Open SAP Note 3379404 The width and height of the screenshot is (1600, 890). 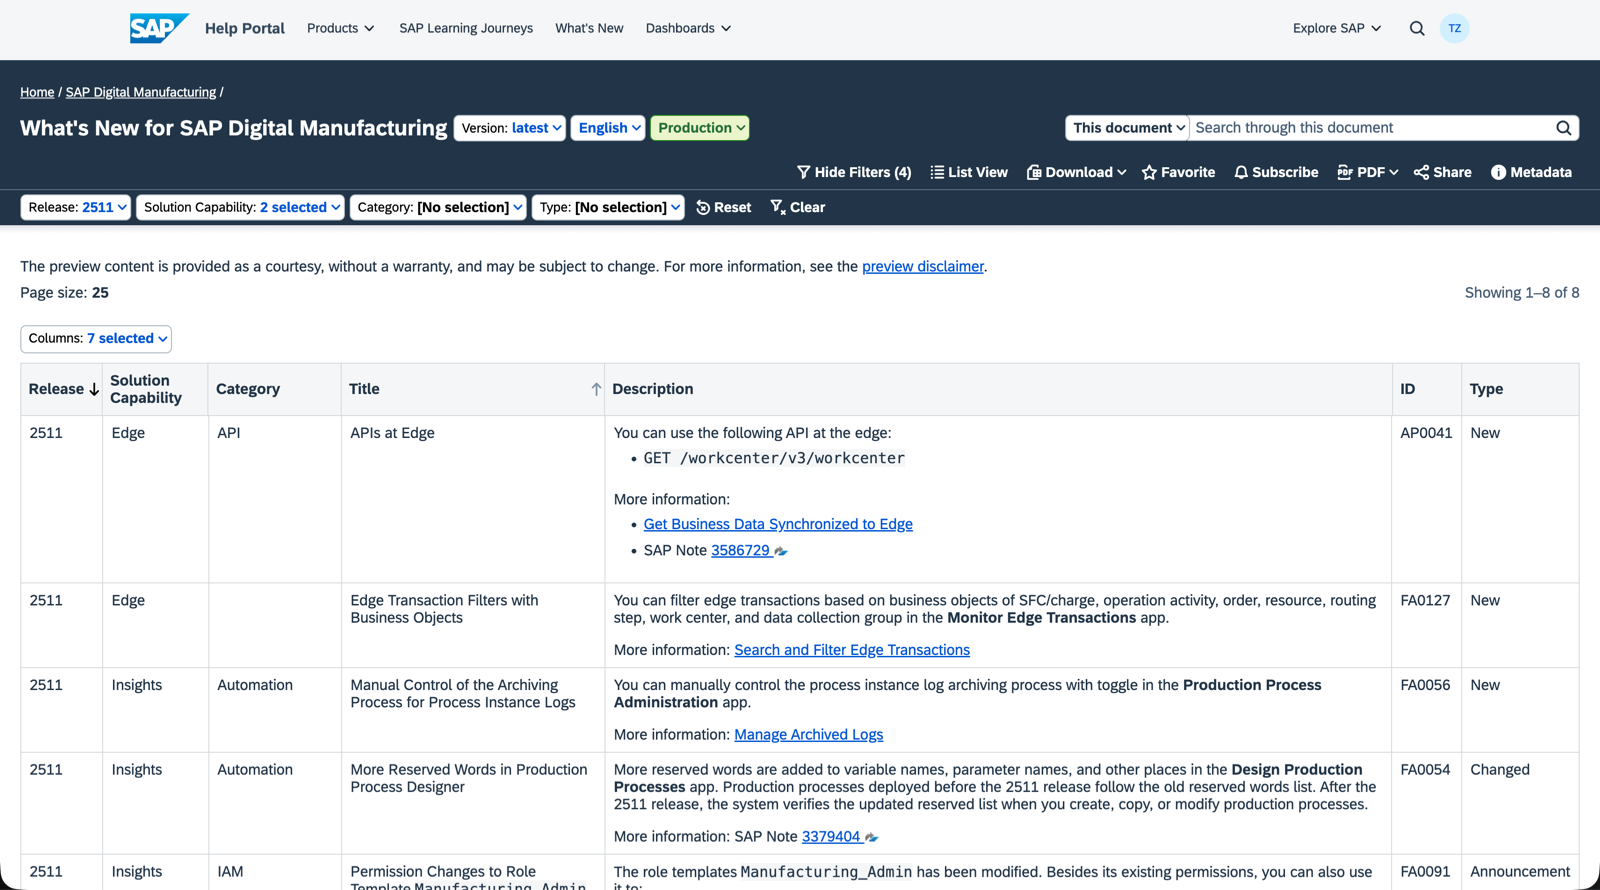(x=831, y=837)
